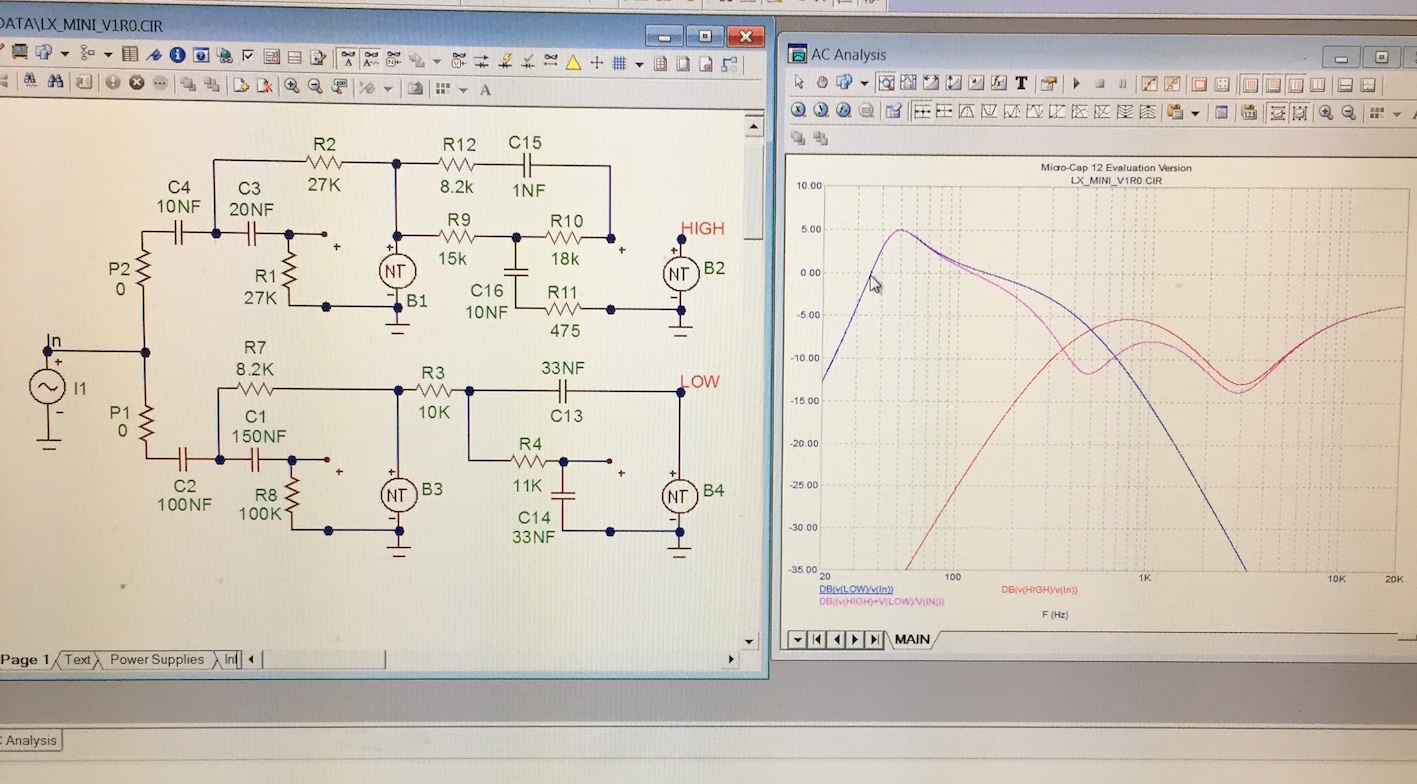Image resolution: width=1417 pixels, height=784 pixels.
Task: Click the C13 33NF capacitor label
Action: tap(565, 391)
